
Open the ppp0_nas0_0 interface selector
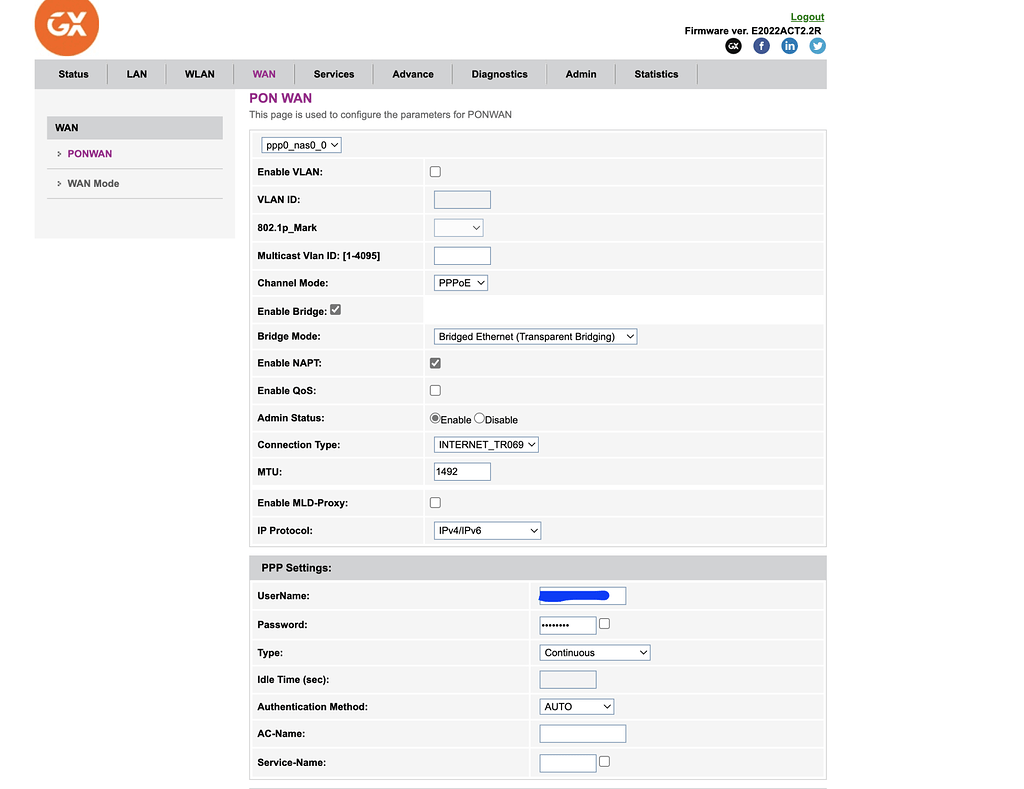(300, 144)
